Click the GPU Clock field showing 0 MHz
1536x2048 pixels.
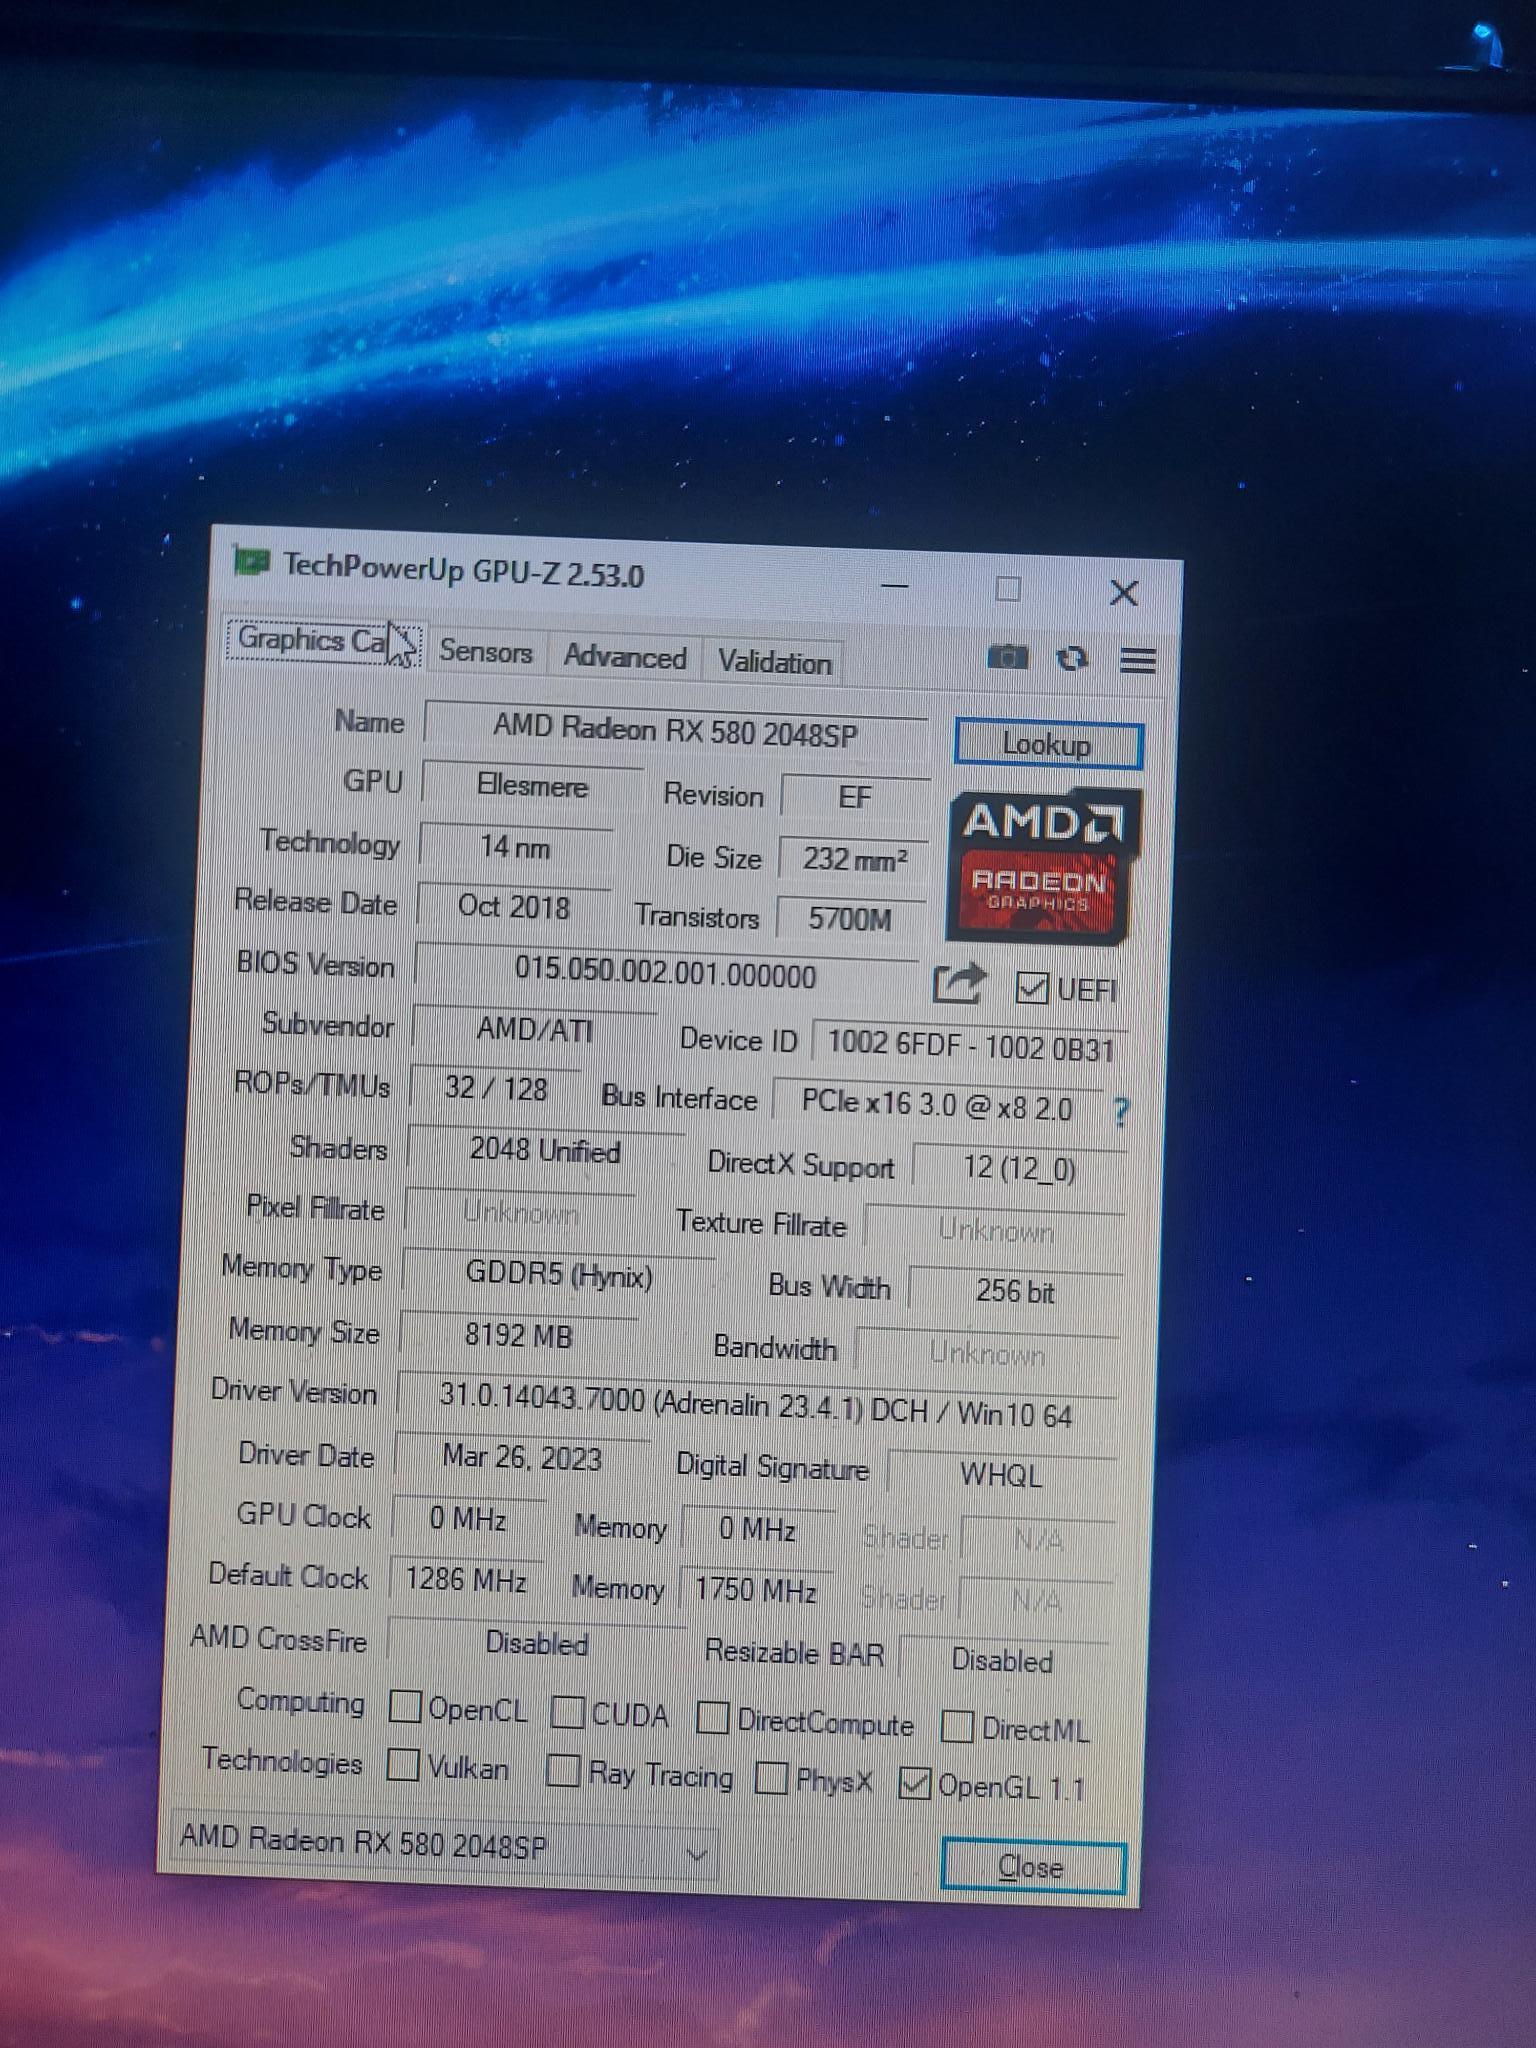pos(468,1519)
